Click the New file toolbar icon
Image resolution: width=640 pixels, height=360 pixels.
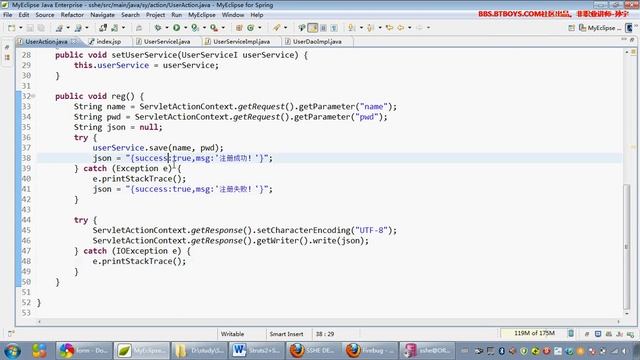tap(11, 28)
